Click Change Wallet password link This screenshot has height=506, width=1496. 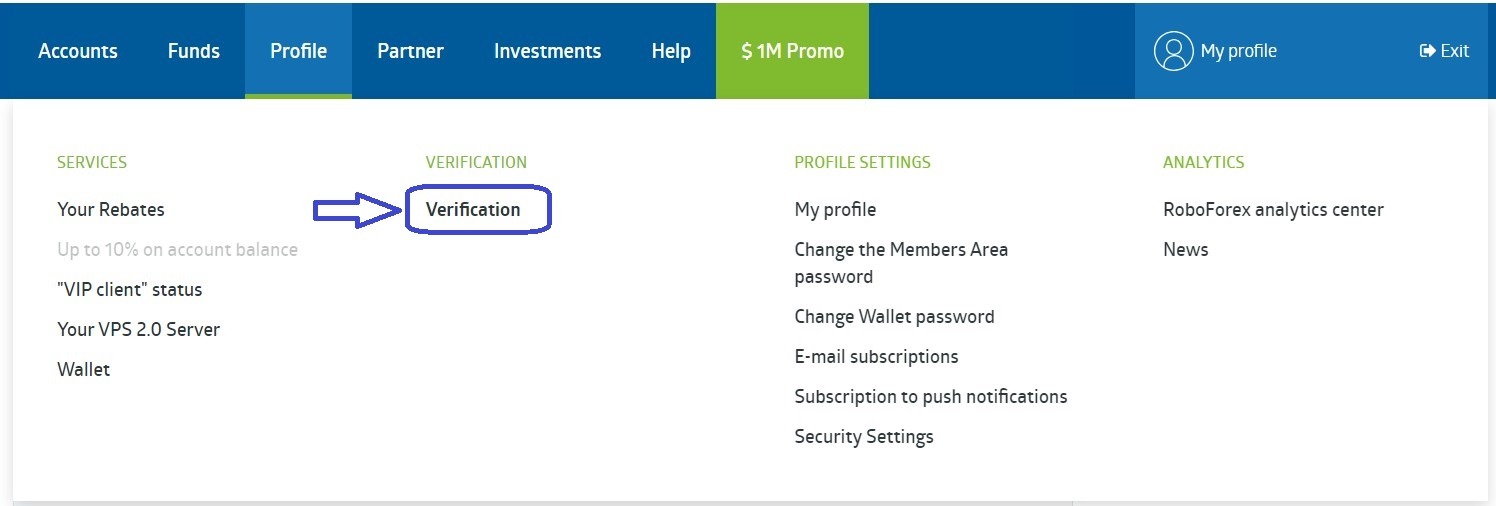[894, 317]
